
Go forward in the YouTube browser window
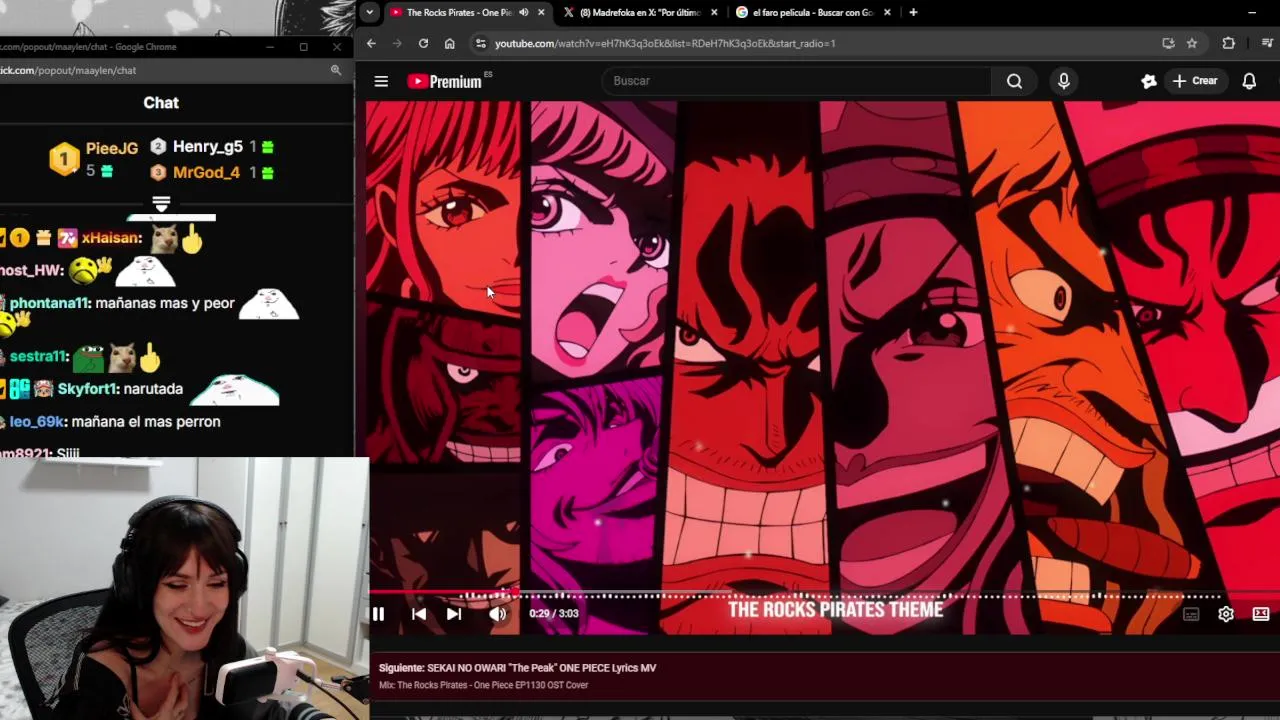pos(397,43)
